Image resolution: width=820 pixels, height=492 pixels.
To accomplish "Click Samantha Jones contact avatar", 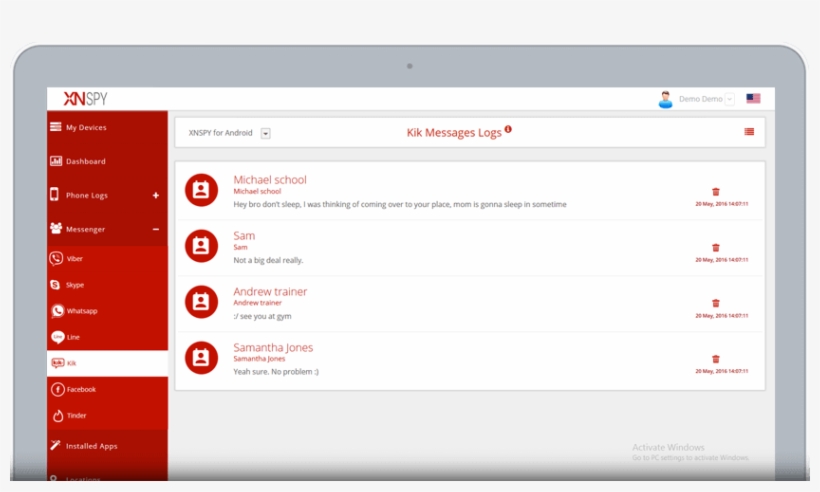I will [201, 358].
